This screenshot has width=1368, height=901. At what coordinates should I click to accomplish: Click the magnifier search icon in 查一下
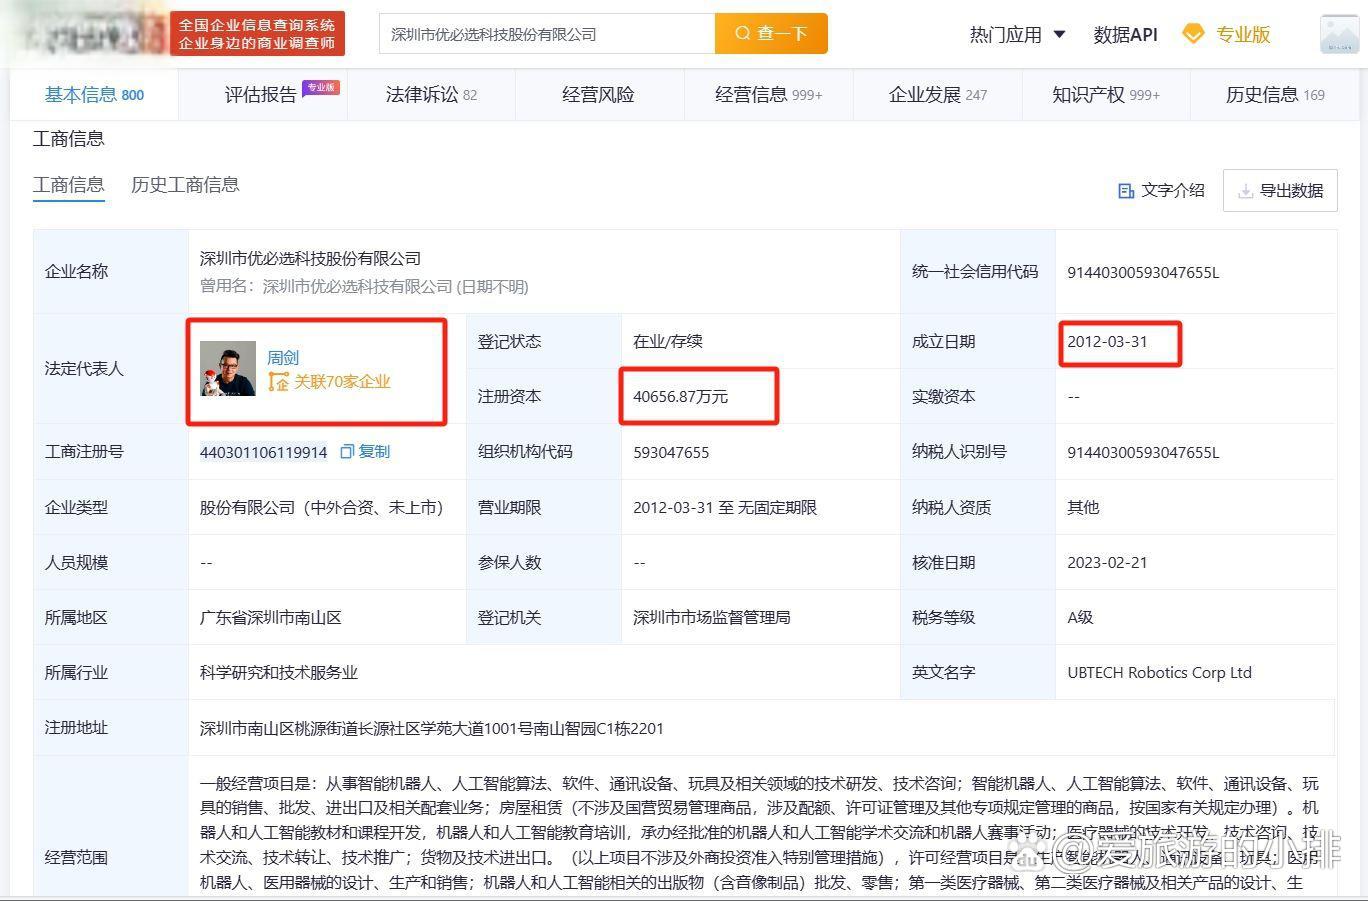(x=741, y=33)
